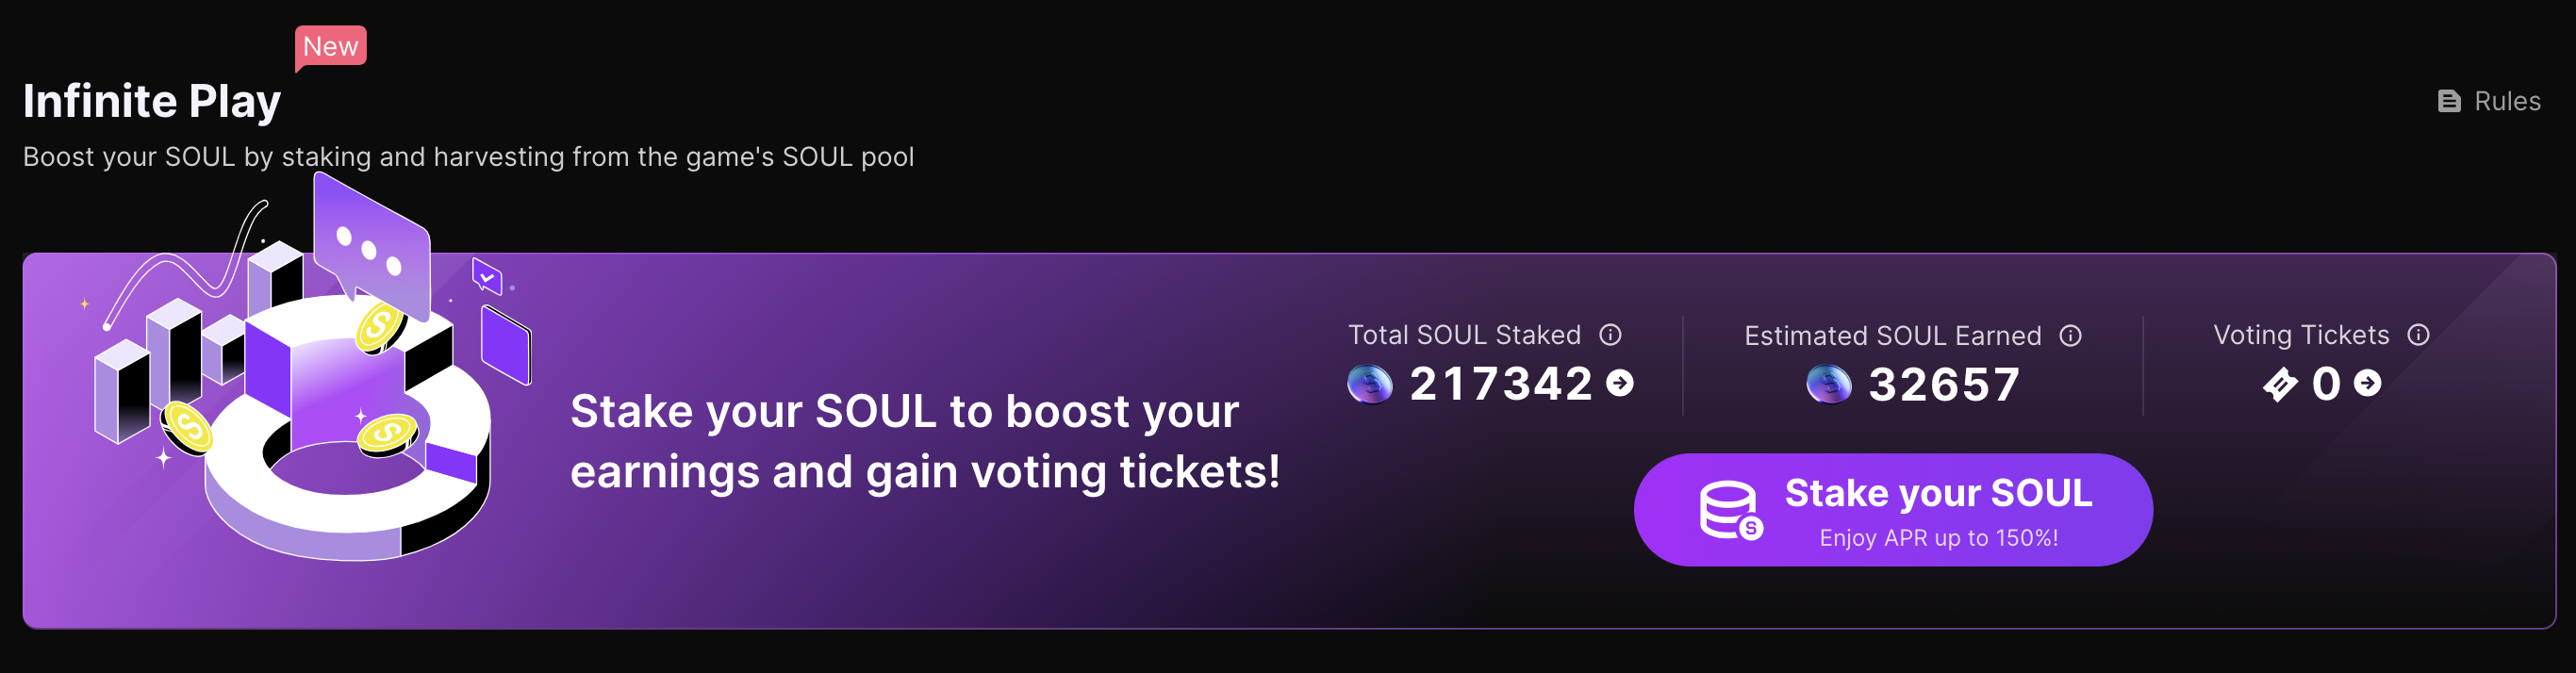Click the info icon next to Voting Tickets
This screenshot has height=673, width=2576.
point(2418,335)
